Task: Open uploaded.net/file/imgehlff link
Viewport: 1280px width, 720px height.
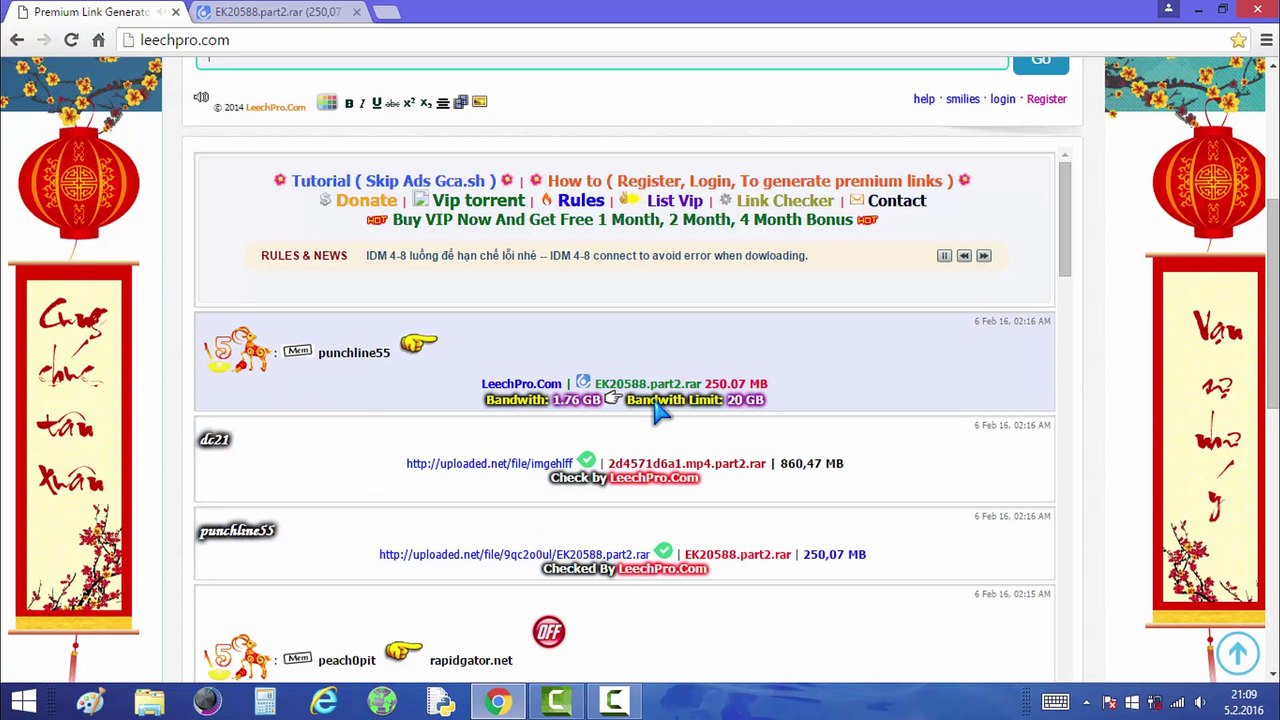Action: point(489,464)
